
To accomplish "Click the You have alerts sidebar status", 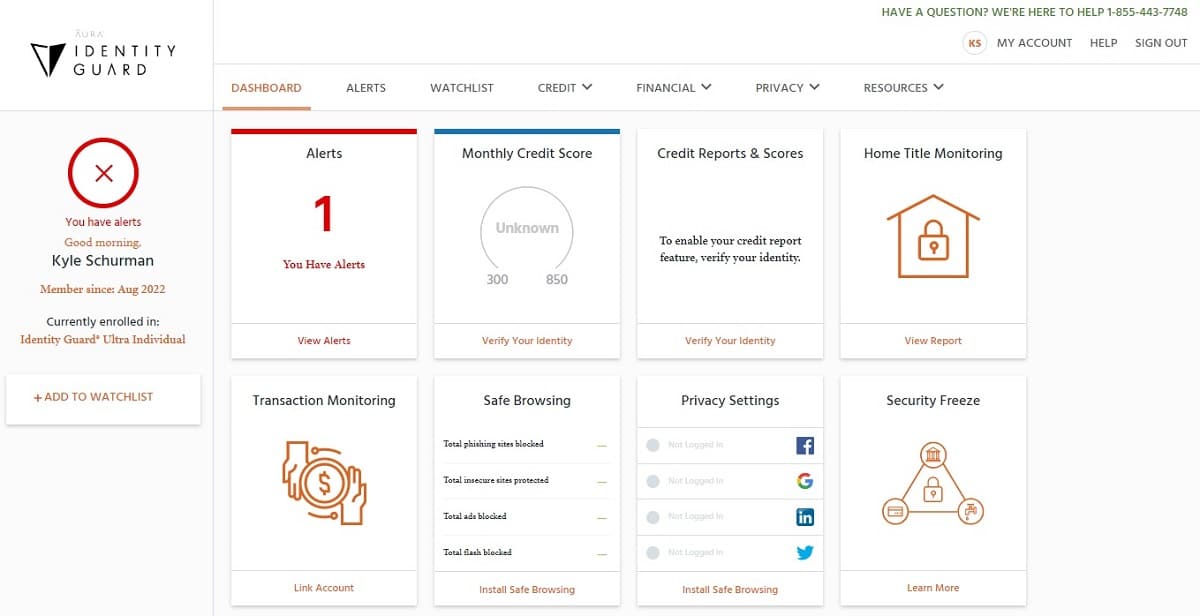I will pyautogui.click(x=103, y=222).
